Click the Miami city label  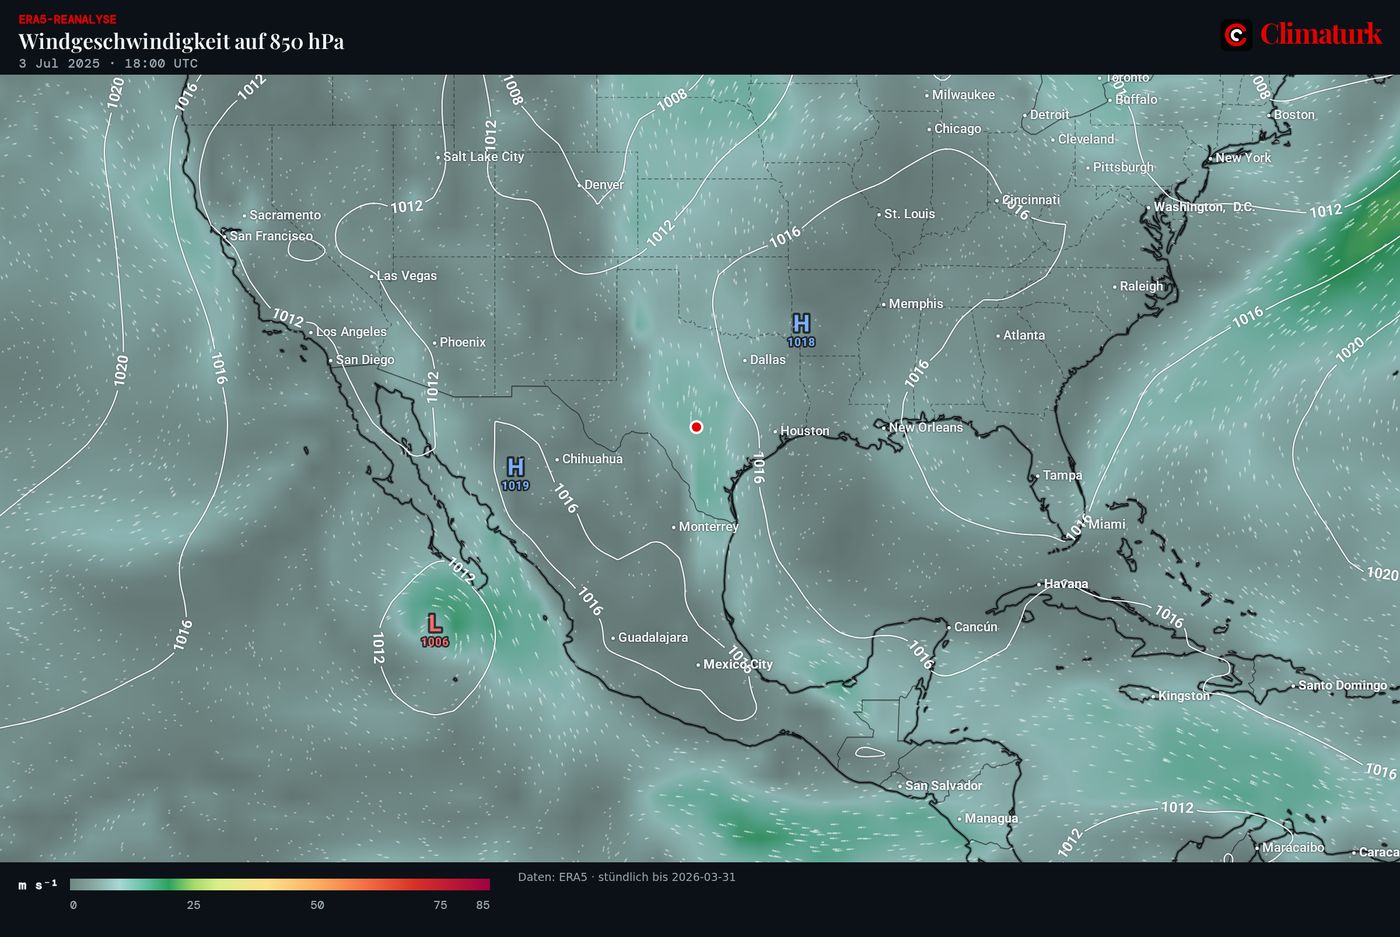(1107, 524)
